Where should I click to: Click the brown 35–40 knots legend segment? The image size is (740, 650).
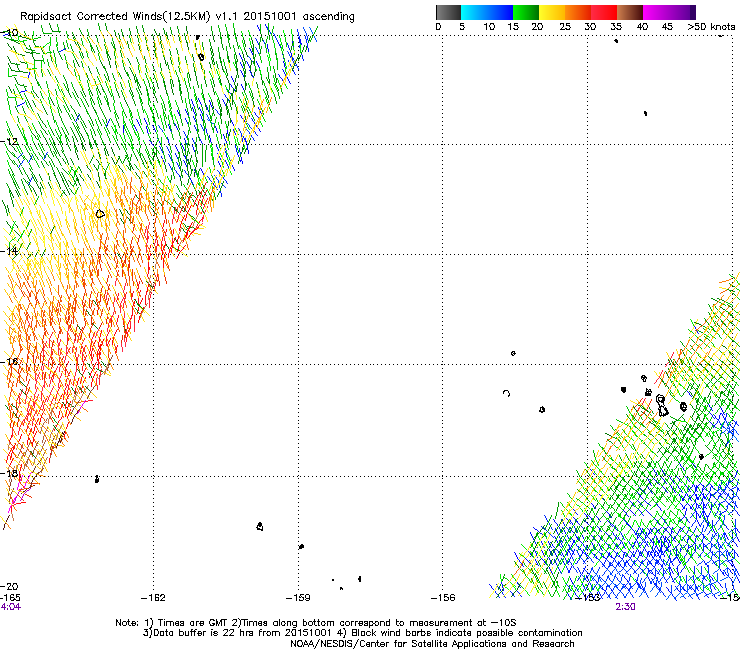click(630, 12)
